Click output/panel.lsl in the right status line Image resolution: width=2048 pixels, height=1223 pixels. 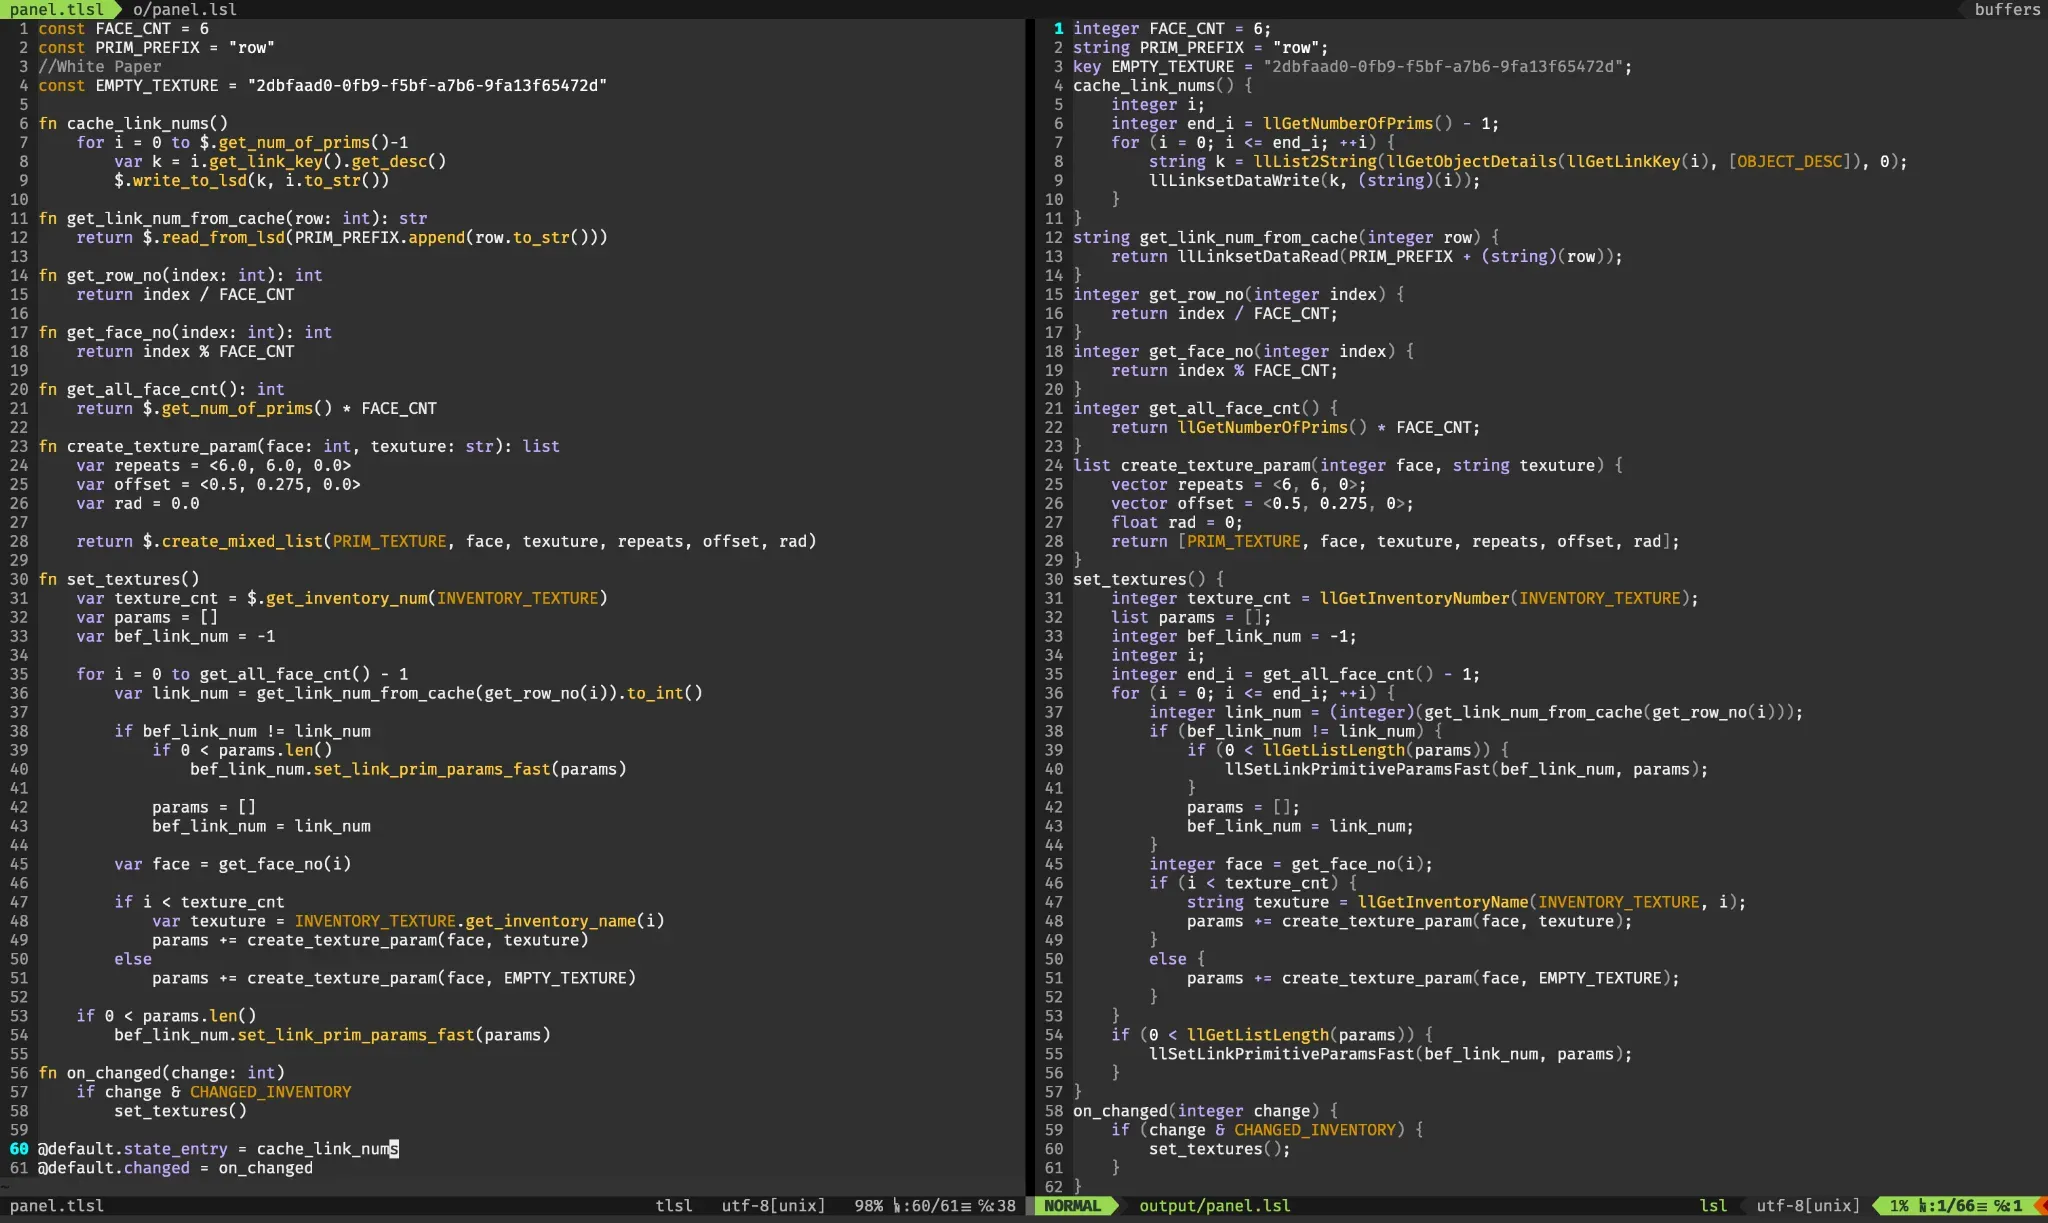click(x=1214, y=1206)
